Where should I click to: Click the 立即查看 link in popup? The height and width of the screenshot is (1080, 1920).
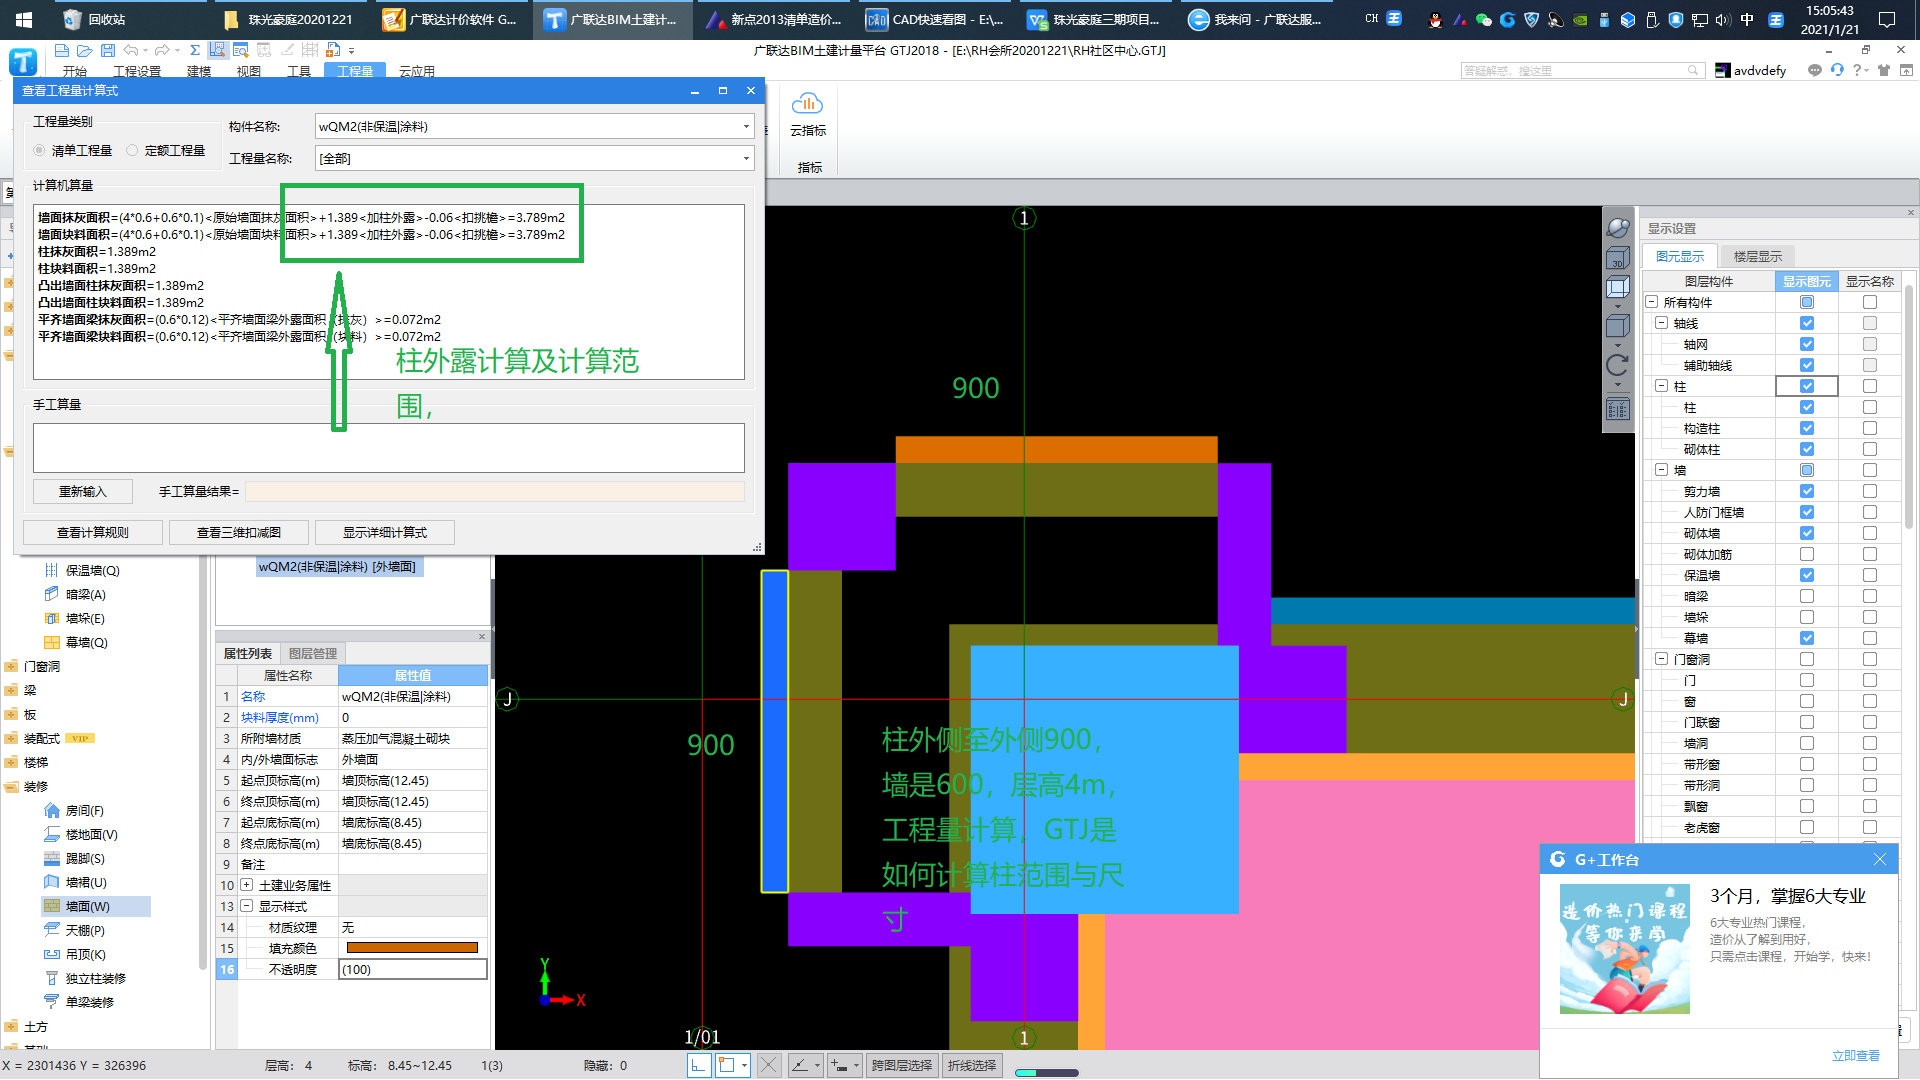click(1856, 1056)
